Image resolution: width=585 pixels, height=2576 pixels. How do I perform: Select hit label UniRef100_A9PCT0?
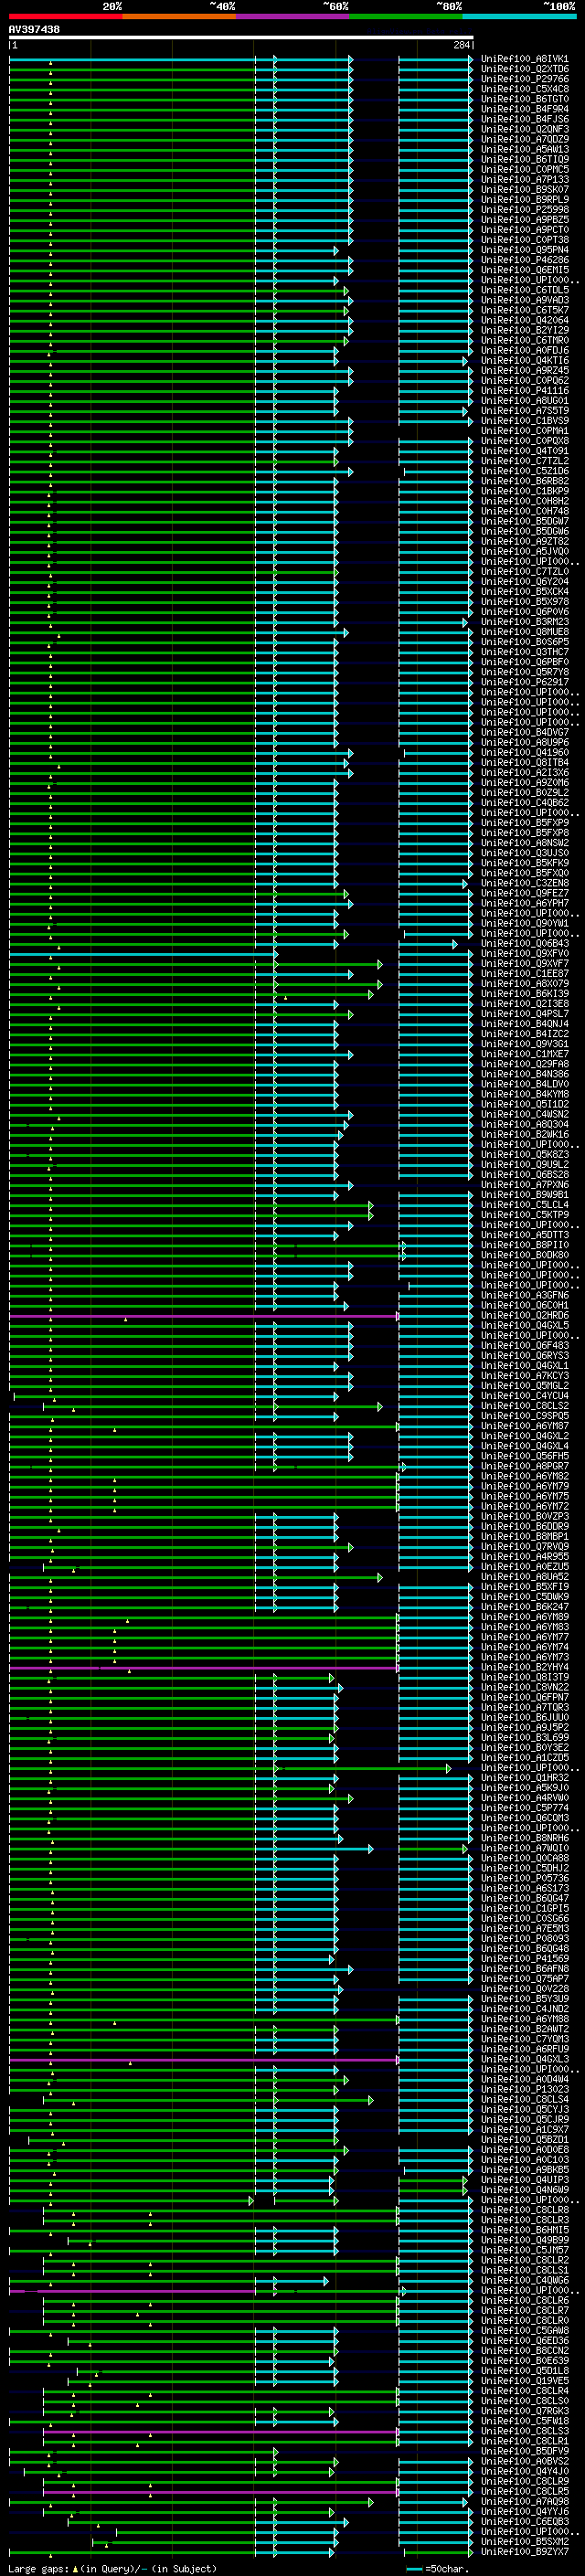pyautogui.click(x=525, y=230)
